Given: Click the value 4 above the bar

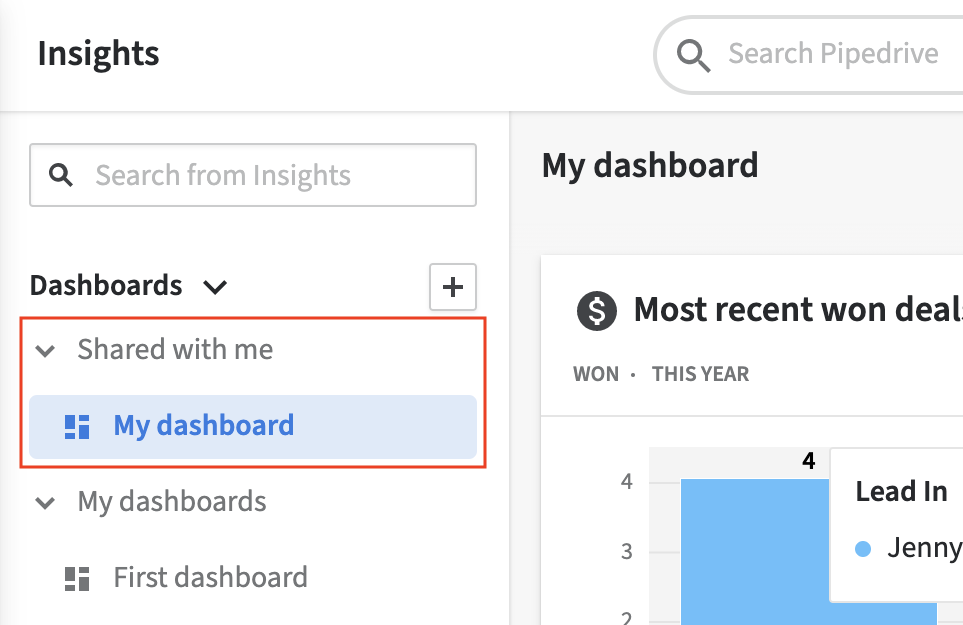Looking at the screenshot, I should coord(807,460).
